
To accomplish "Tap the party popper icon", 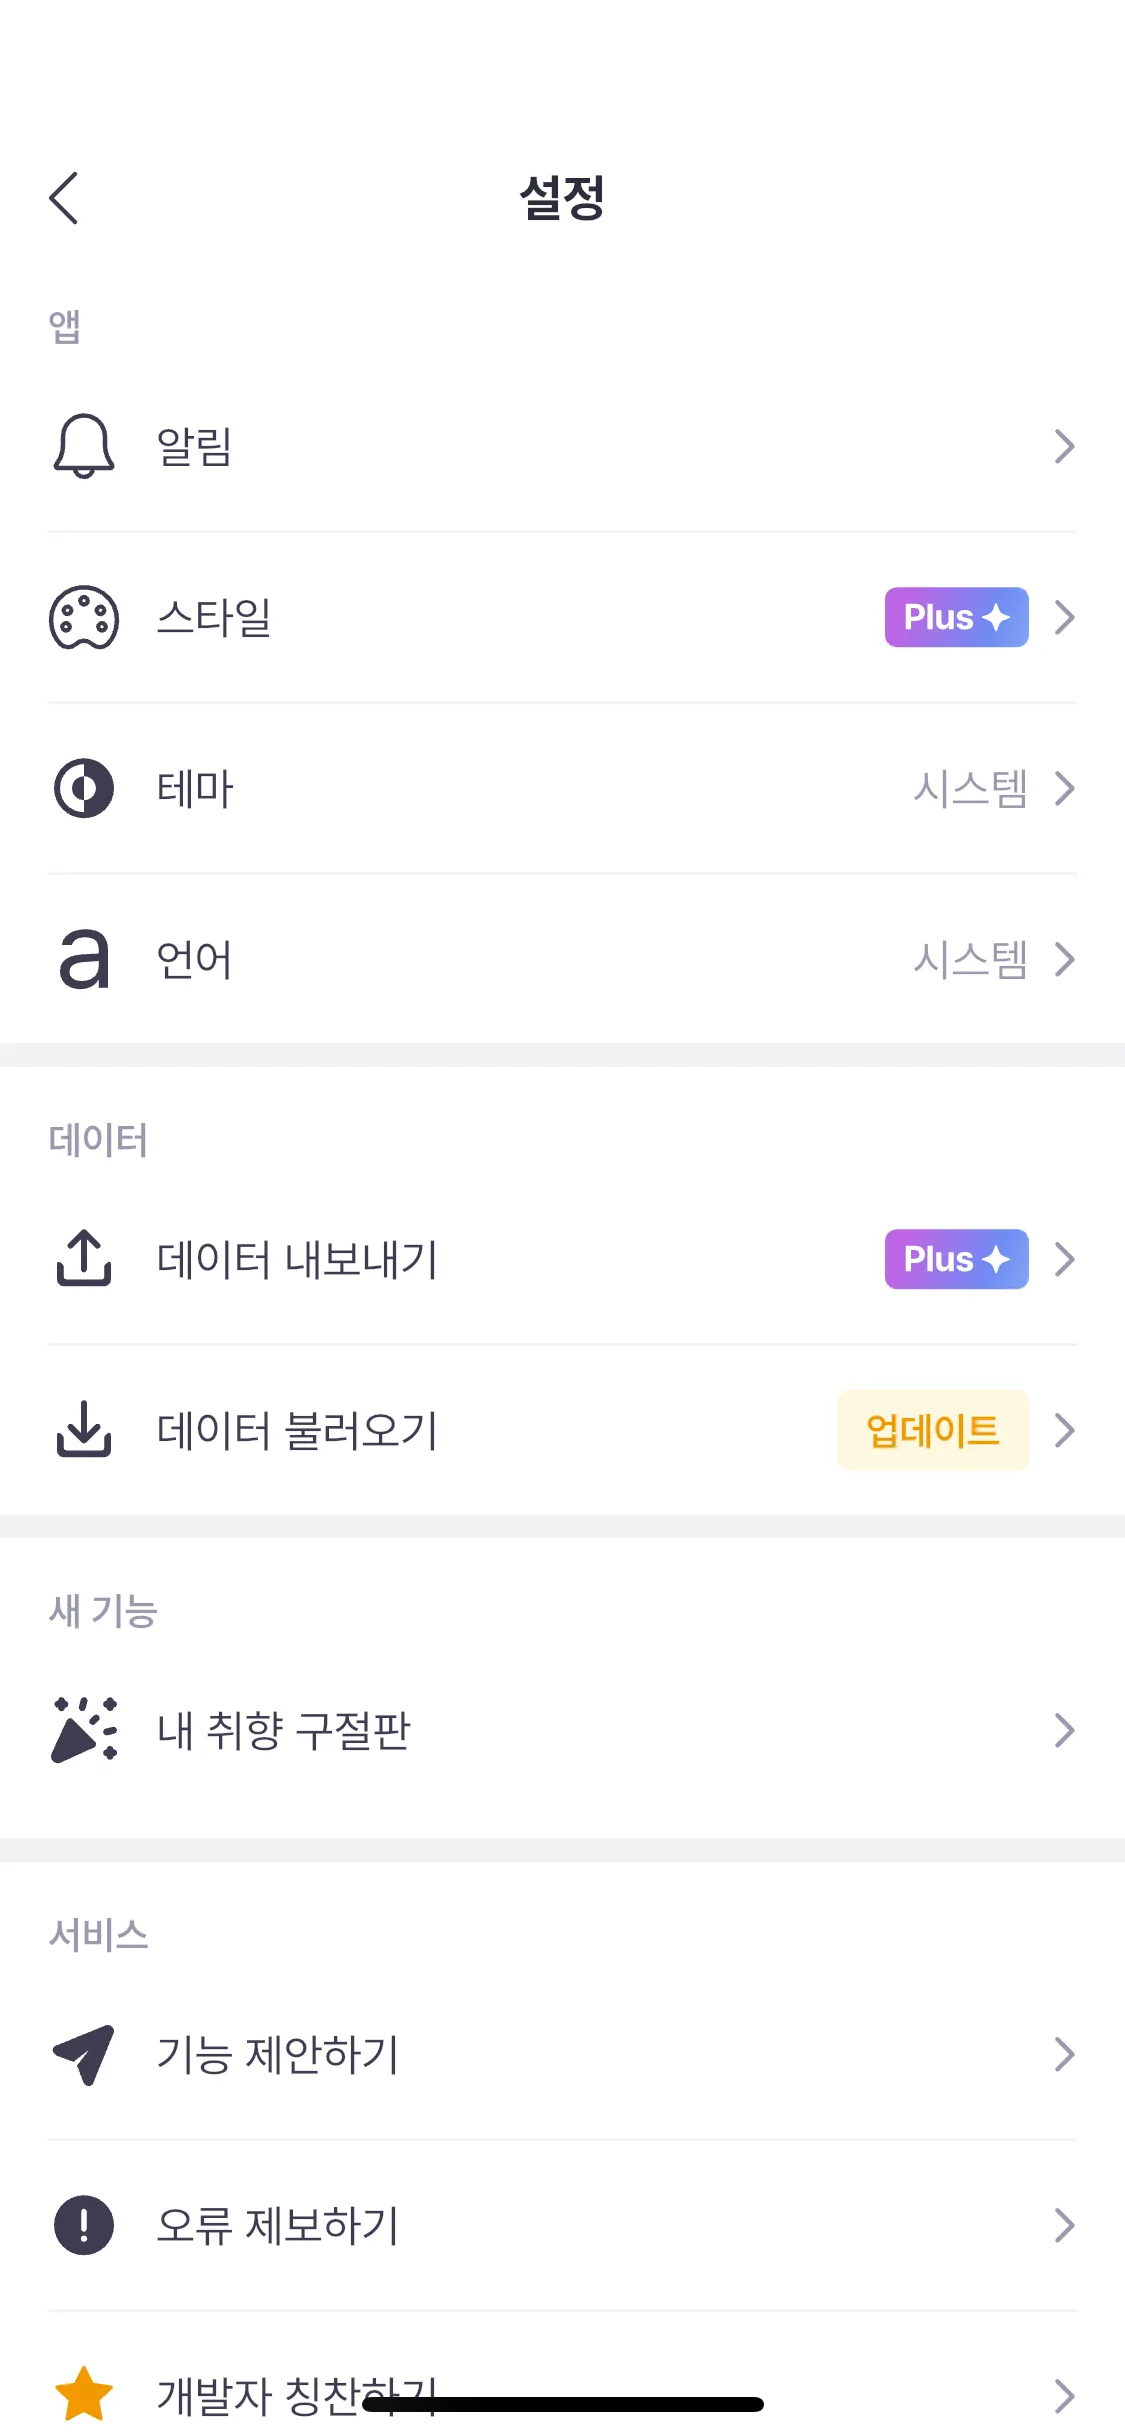I will pyautogui.click(x=84, y=1730).
